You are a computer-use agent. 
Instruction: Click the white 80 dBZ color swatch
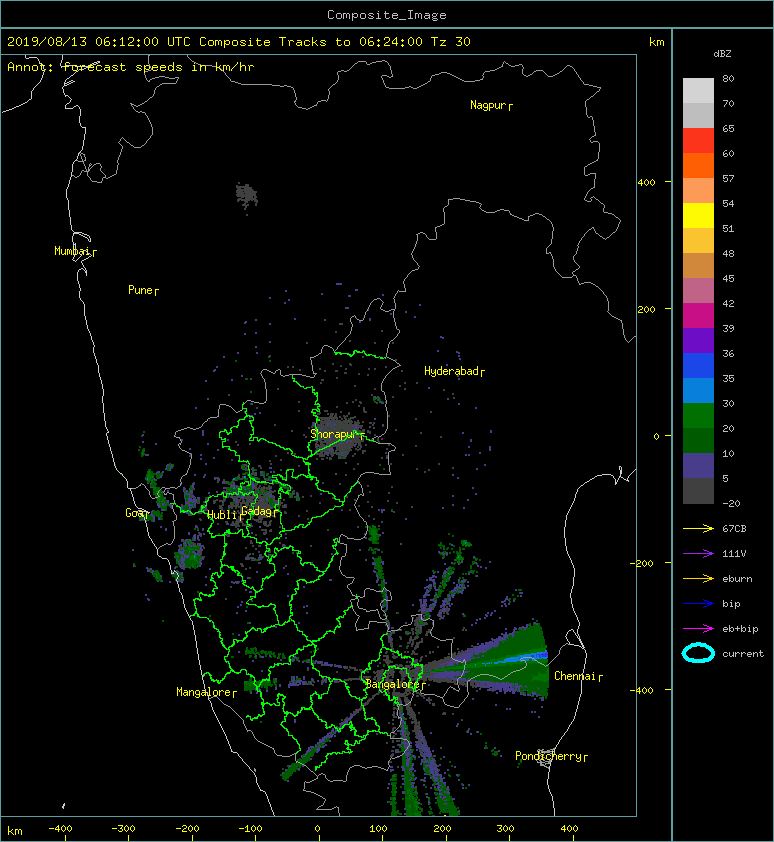[x=698, y=90]
